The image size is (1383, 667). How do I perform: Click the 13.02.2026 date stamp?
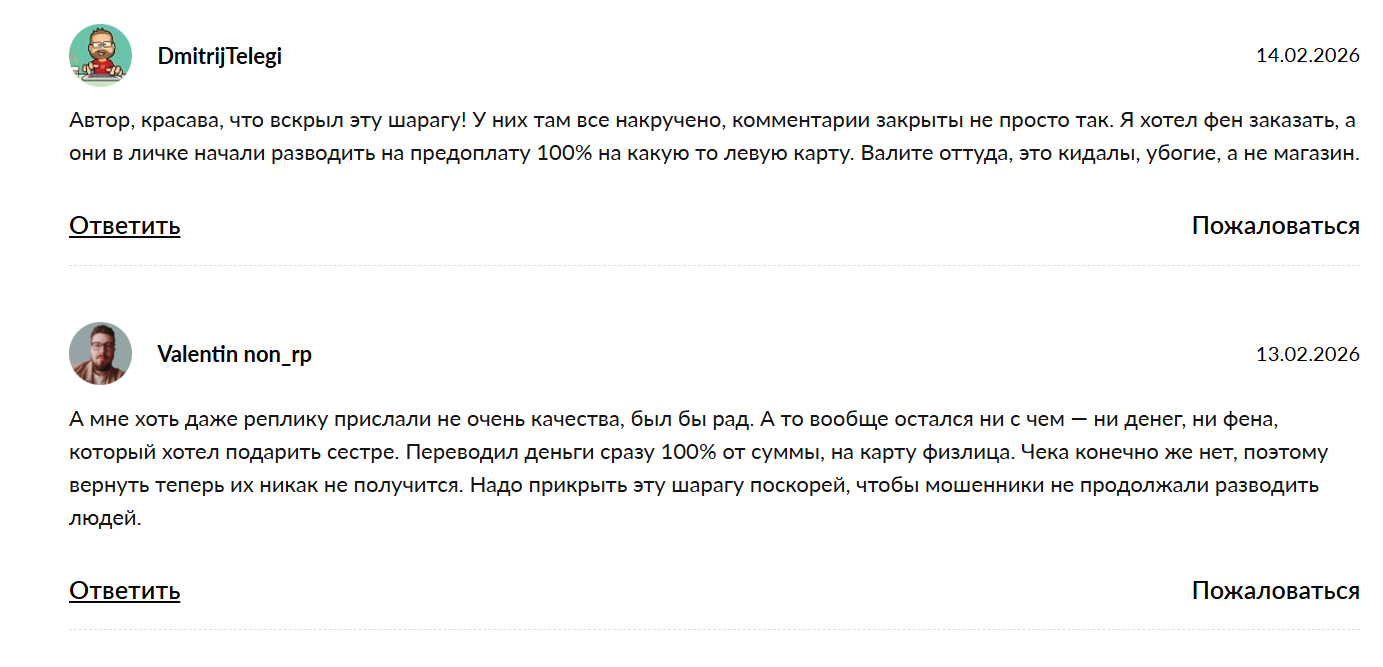coord(1307,354)
